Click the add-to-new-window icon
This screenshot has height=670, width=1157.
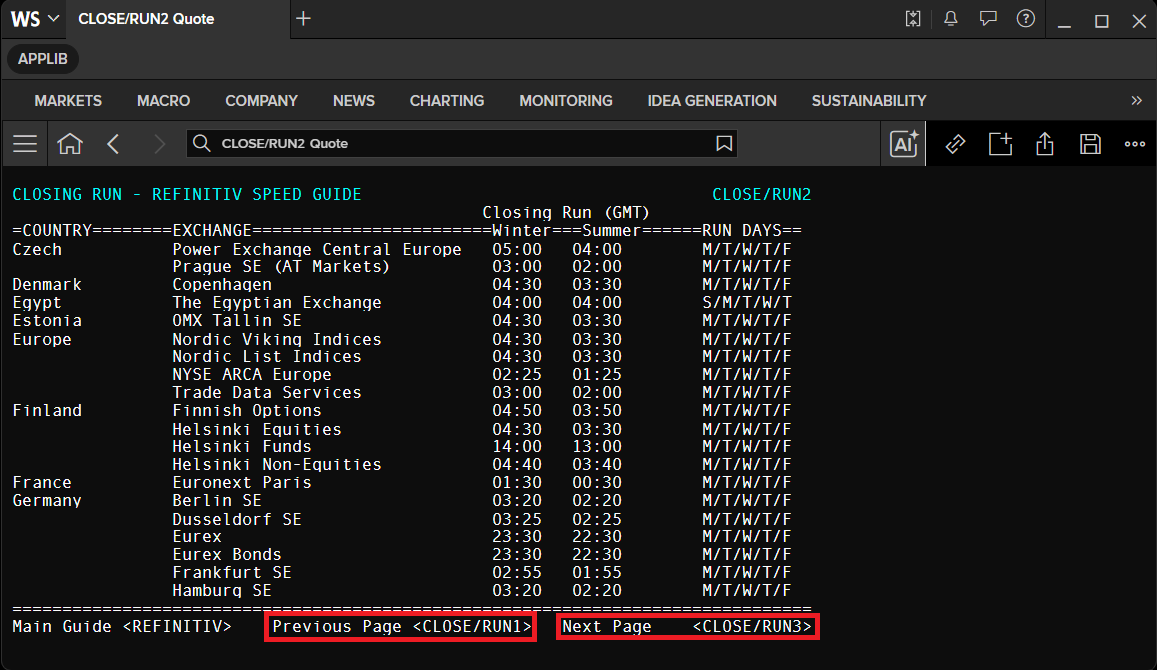pyautogui.click(x=1001, y=144)
